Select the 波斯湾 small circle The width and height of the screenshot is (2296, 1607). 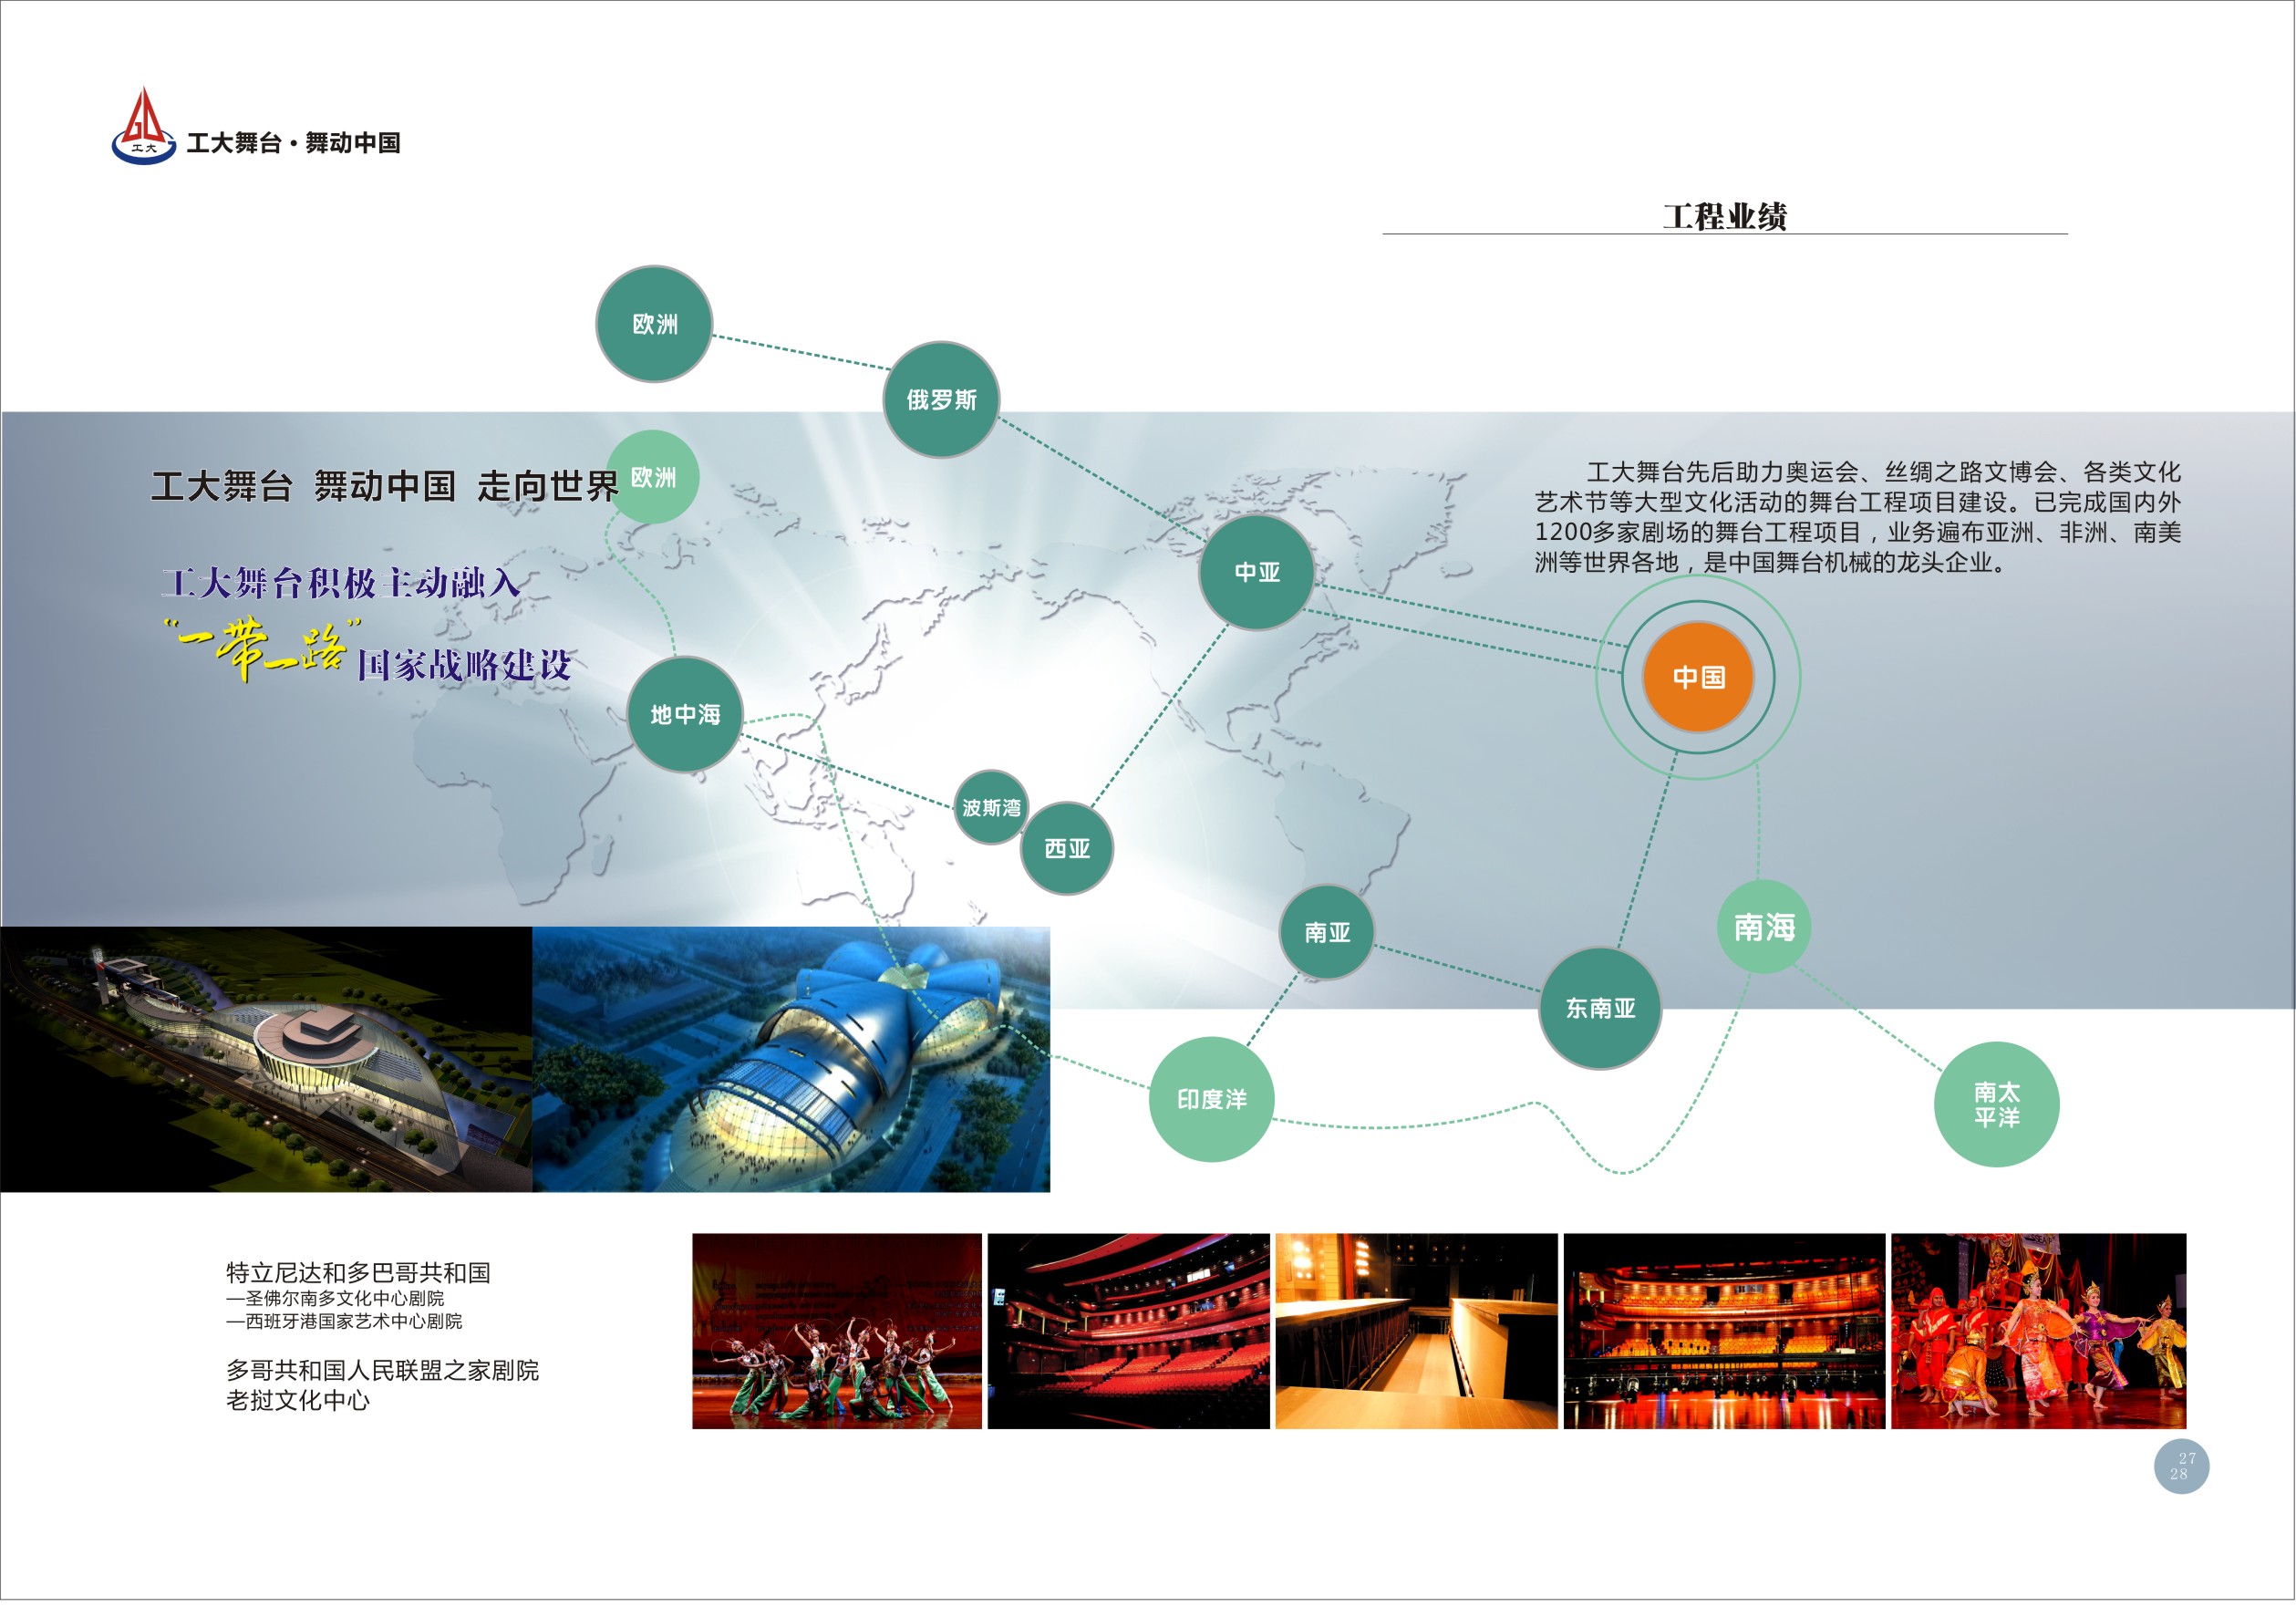990,807
